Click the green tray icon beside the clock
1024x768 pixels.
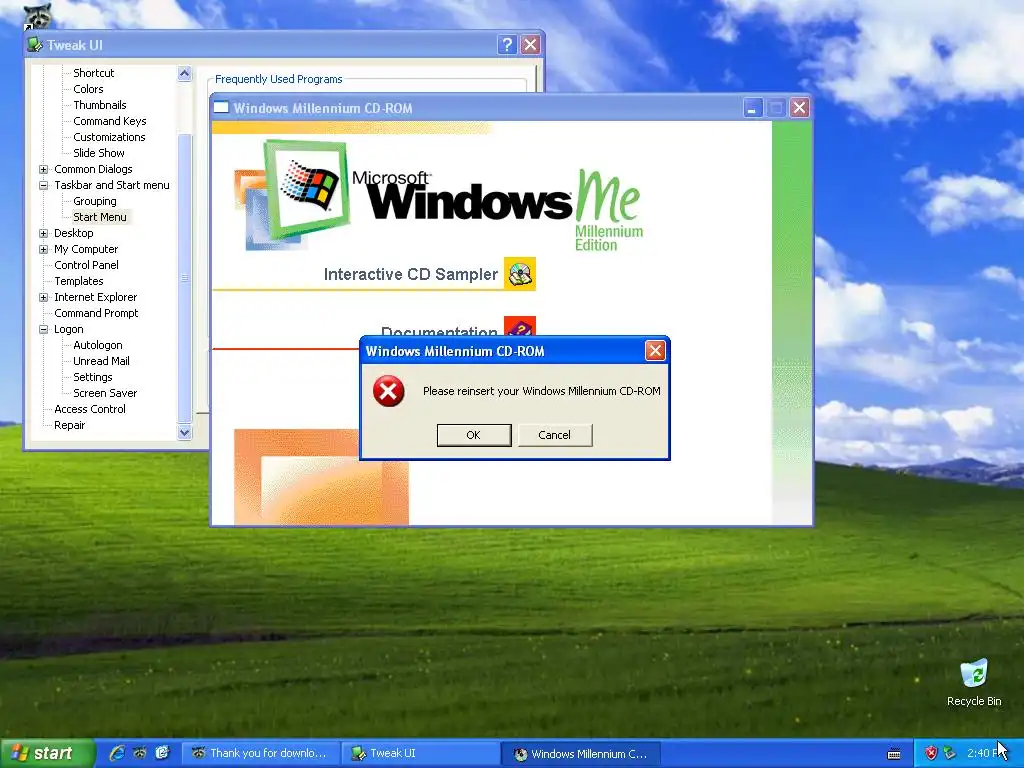[x=950, y=754]
